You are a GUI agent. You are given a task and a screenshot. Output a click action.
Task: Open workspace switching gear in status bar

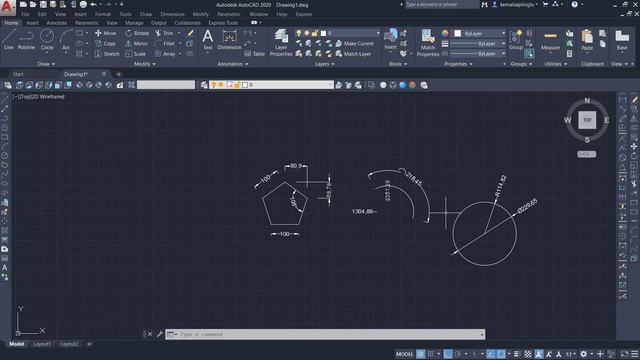(x=584, y=354)
